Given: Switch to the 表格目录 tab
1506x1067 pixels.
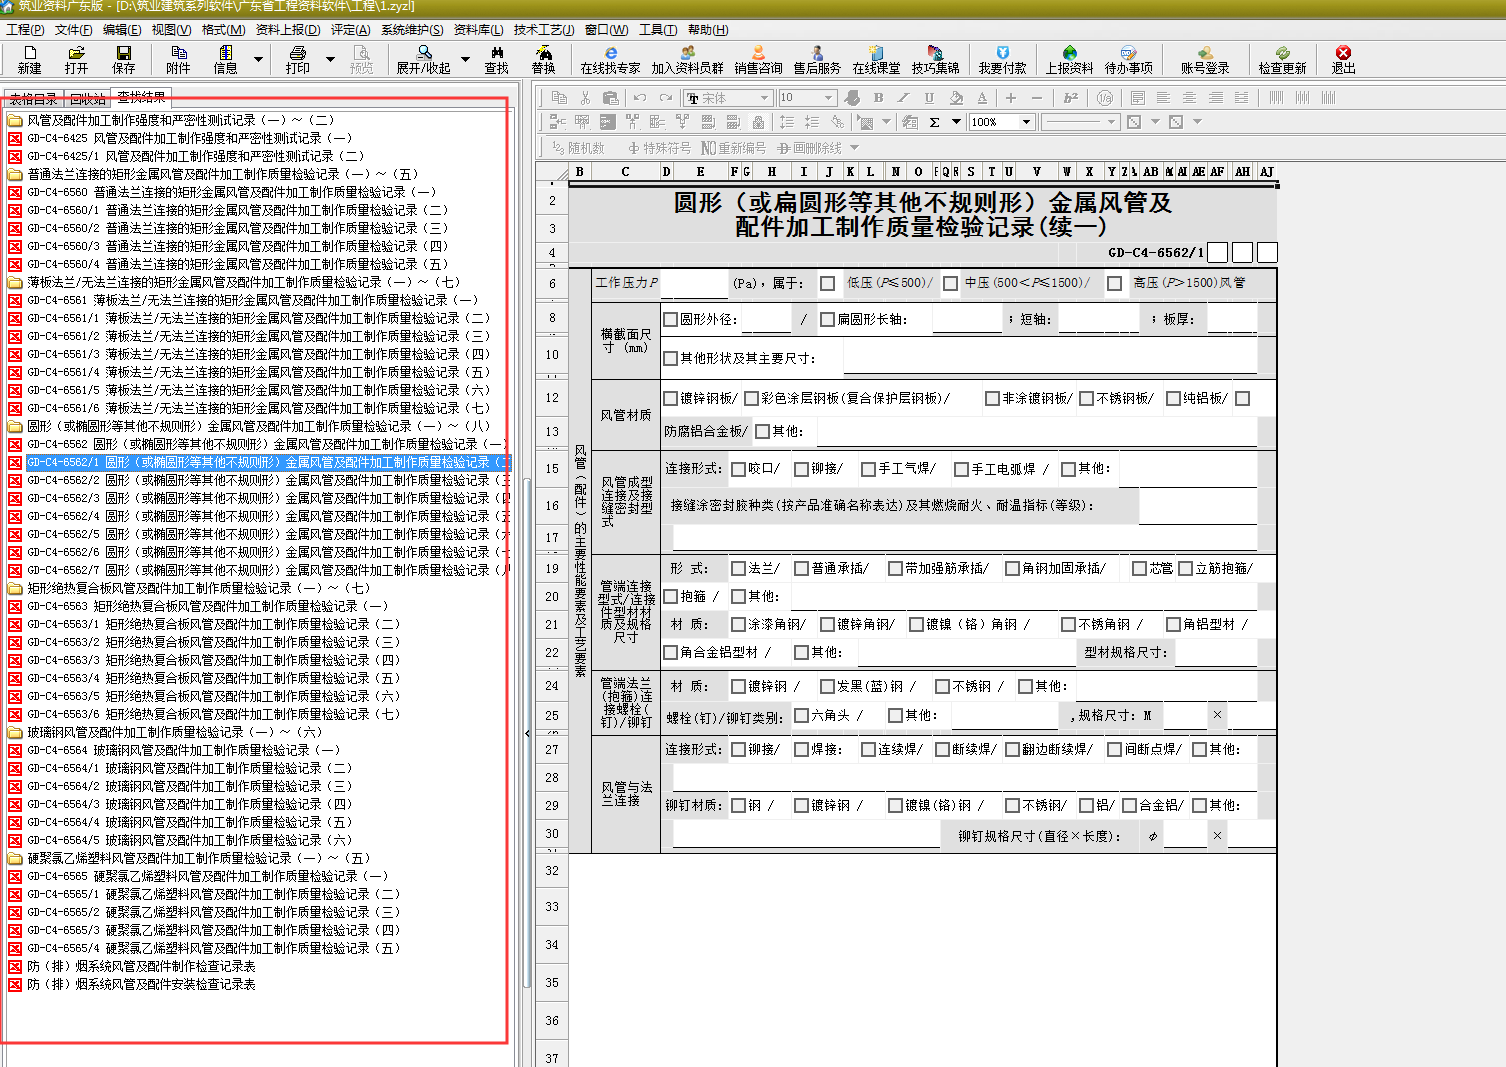Looking at the screenshot, I should click(33, 98).
